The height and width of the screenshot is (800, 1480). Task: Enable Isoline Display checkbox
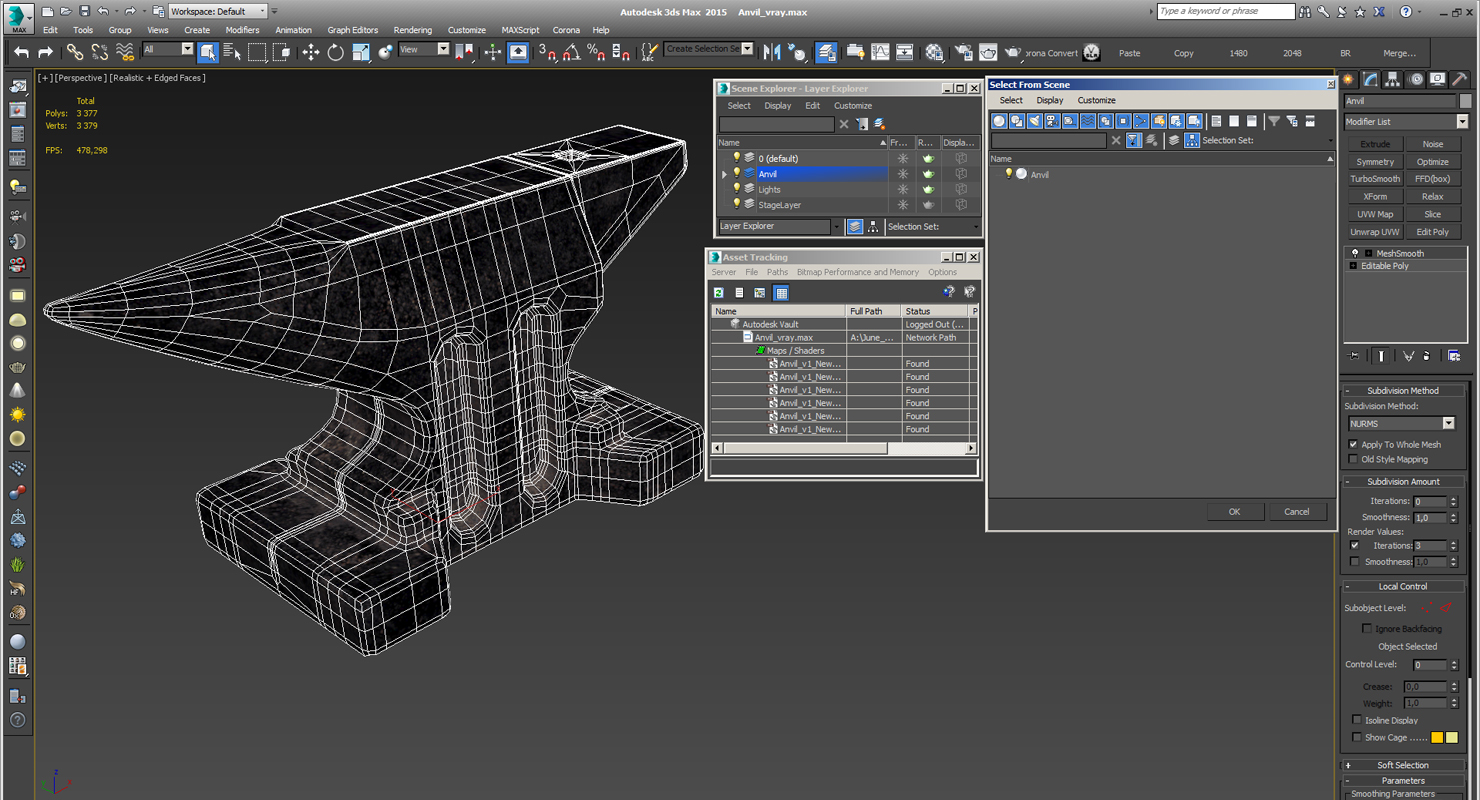coord(1357,720)
